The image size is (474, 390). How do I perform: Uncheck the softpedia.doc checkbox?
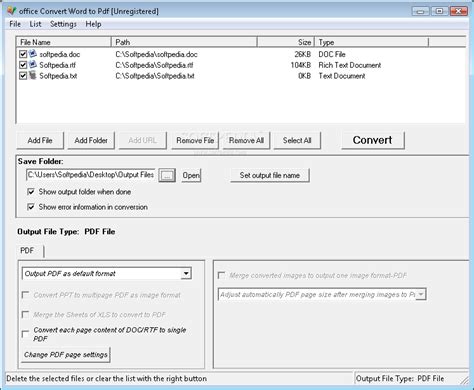coord(23,54)
